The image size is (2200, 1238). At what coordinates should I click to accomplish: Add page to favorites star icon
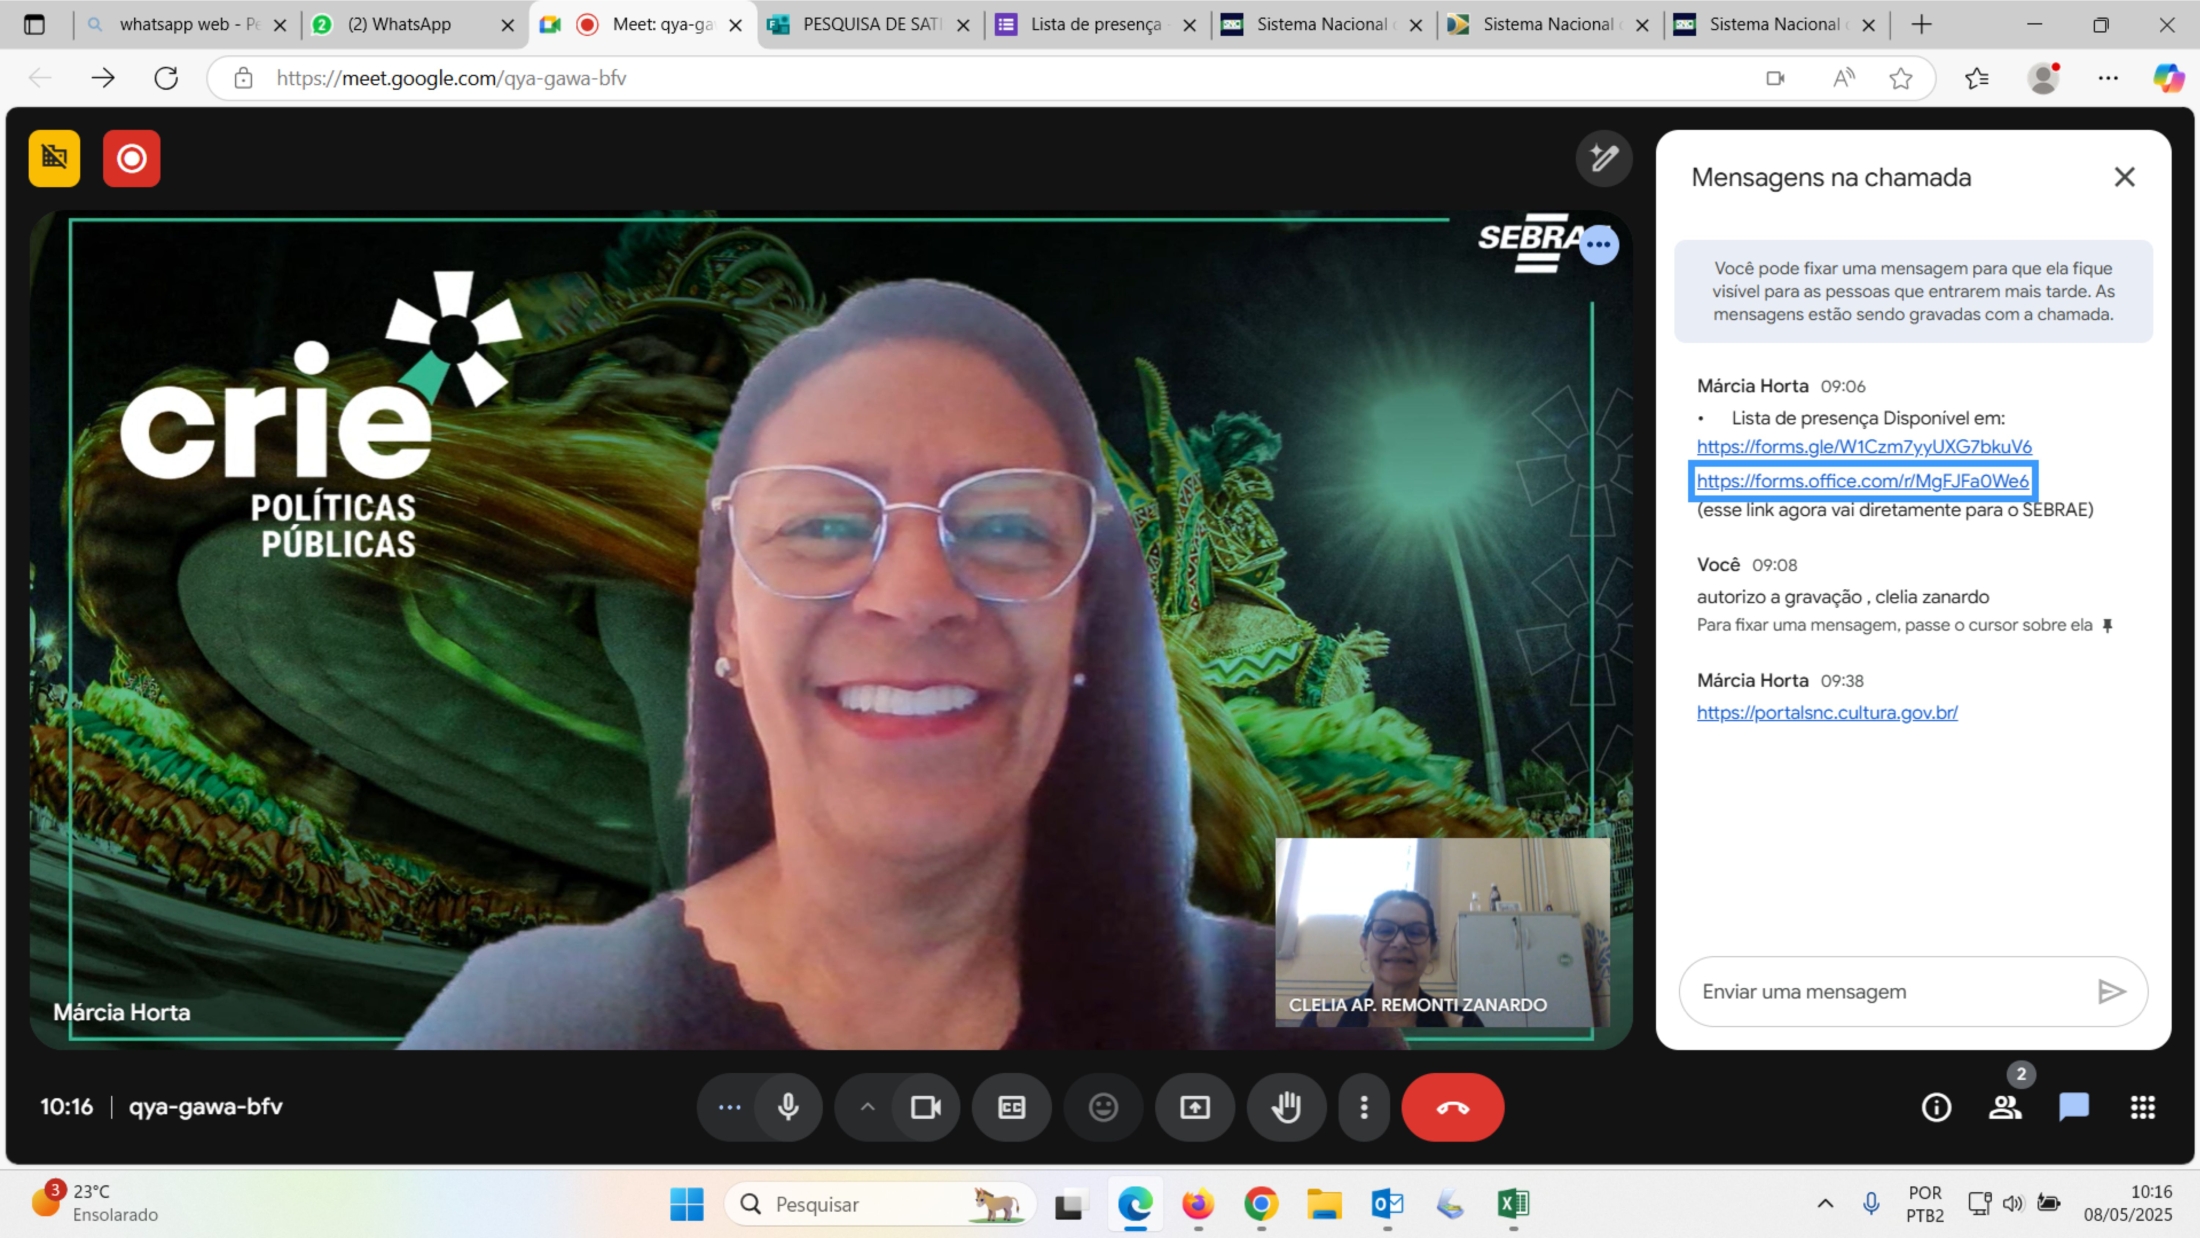coord(1901,78)
